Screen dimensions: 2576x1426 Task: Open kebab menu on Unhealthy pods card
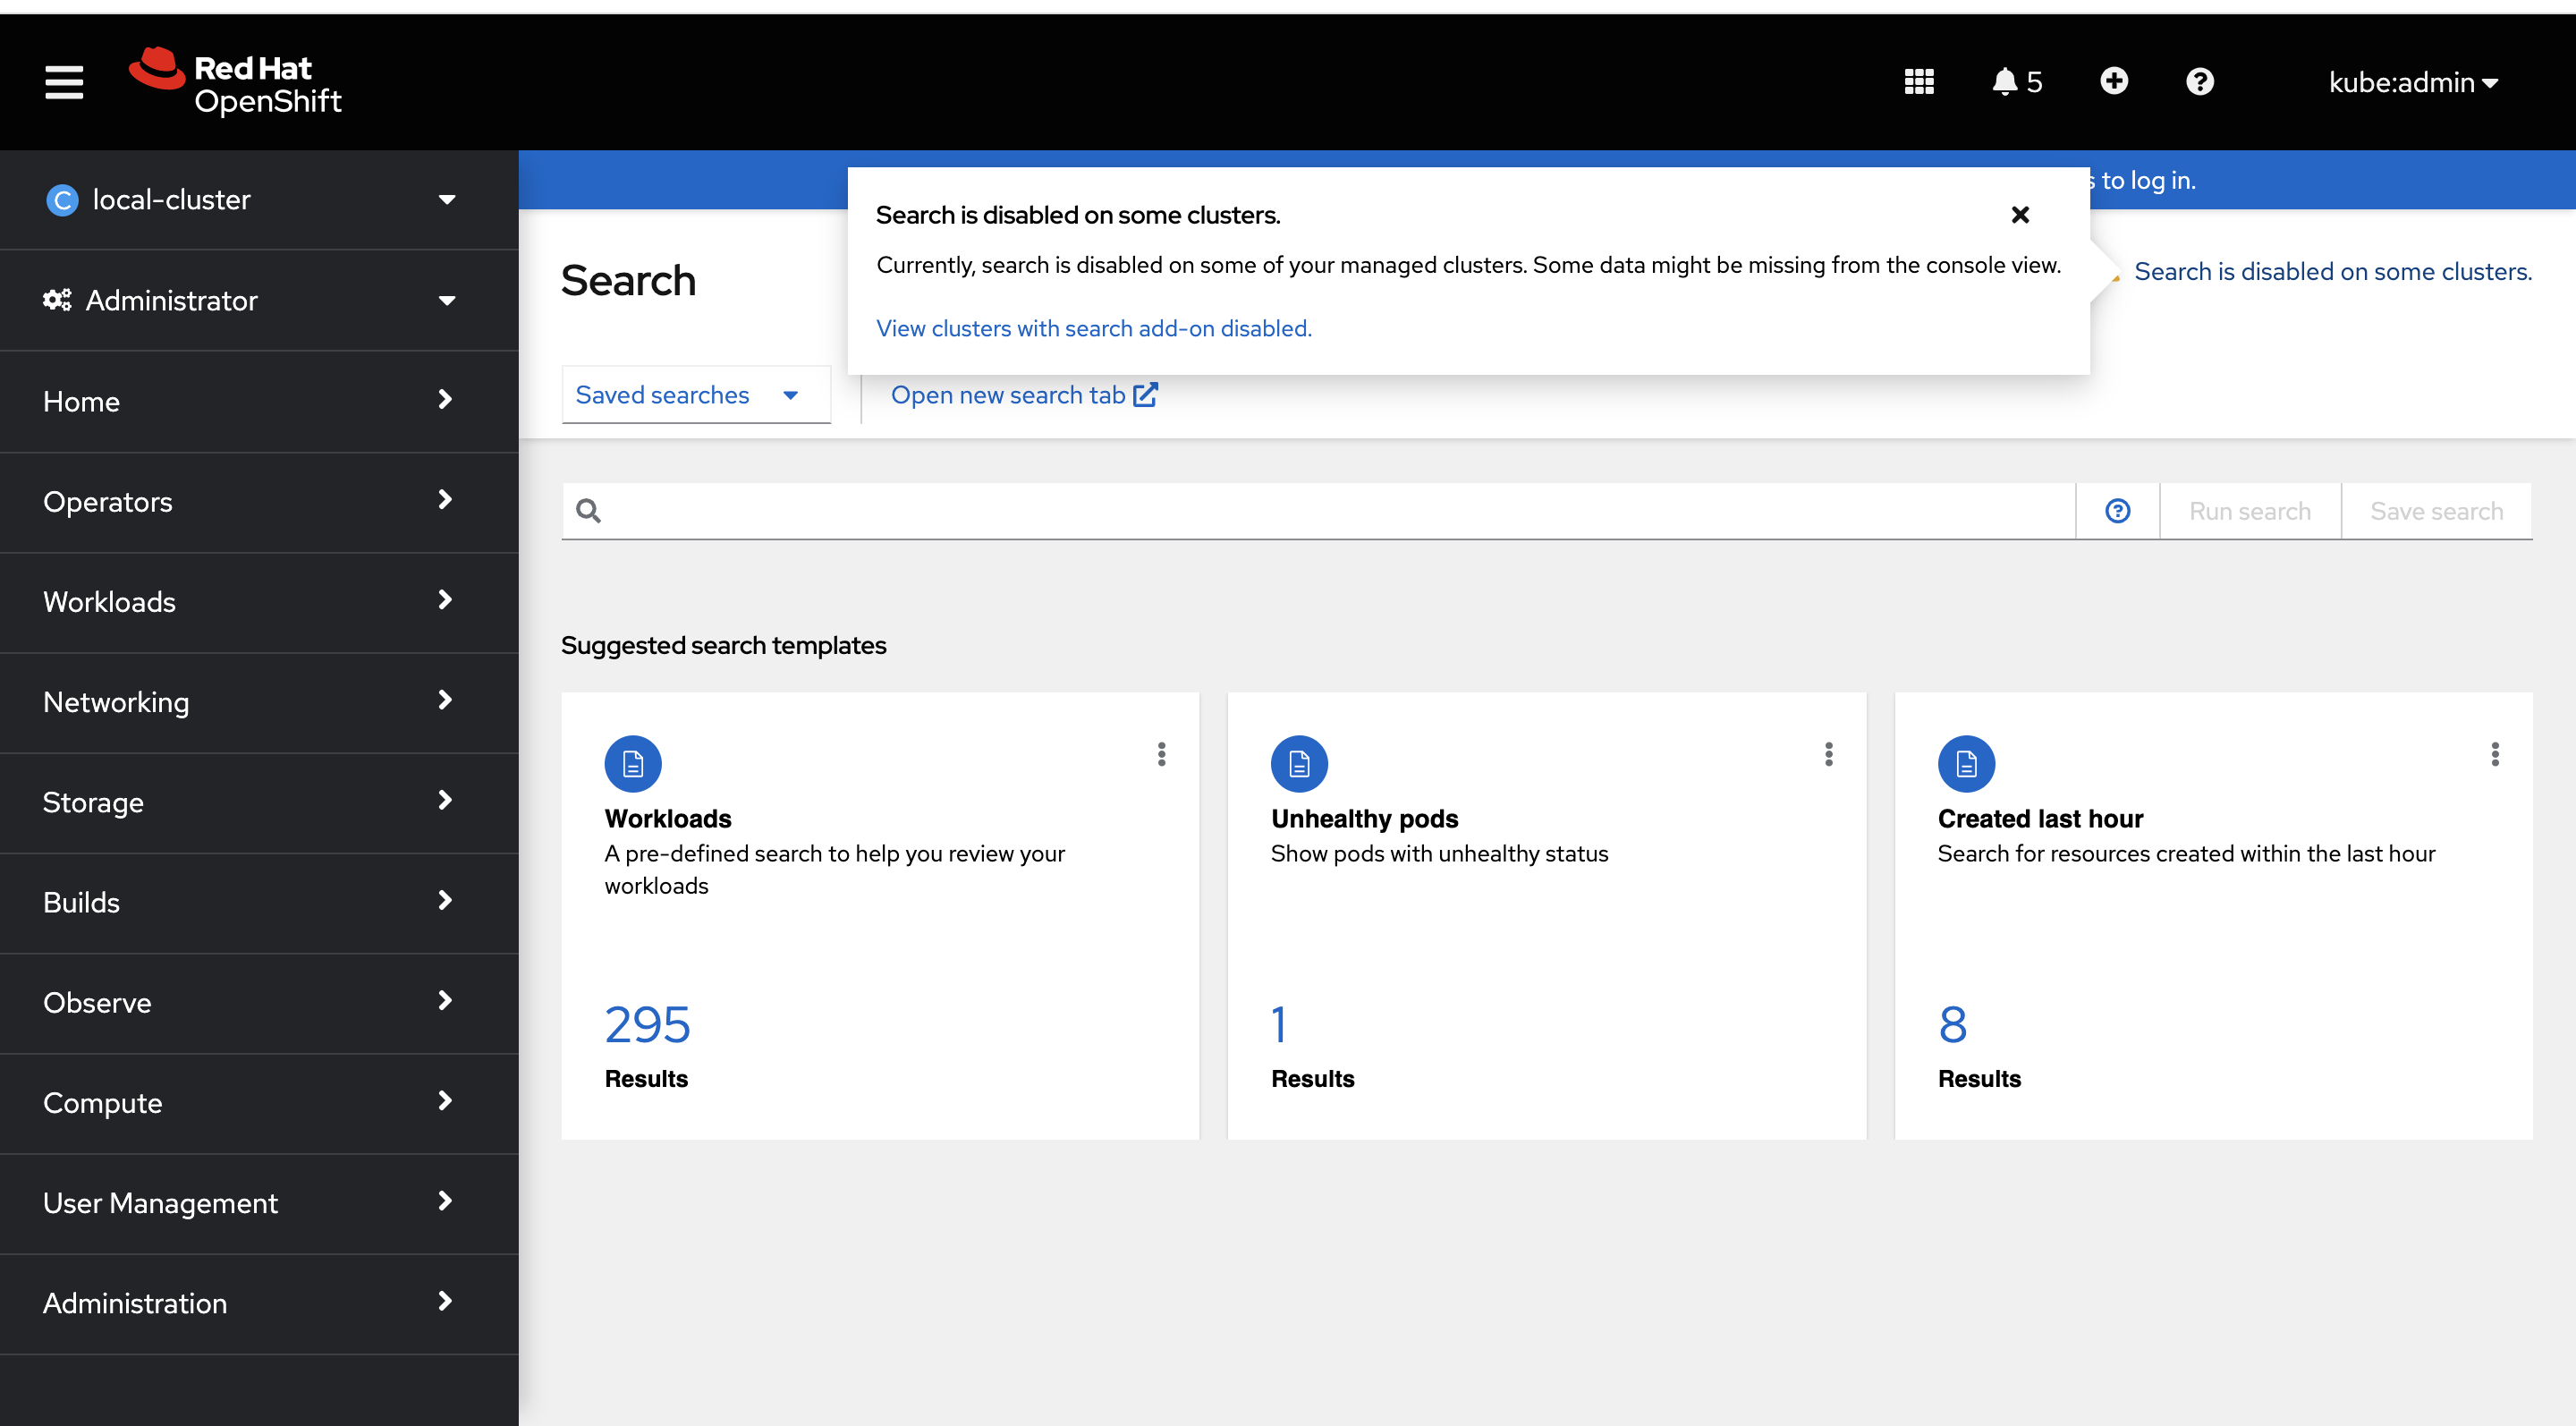(x=1828, y=754)
